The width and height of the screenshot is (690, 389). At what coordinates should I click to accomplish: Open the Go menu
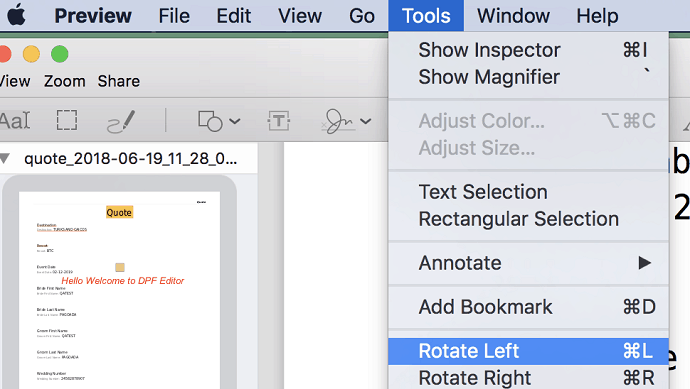362,16
